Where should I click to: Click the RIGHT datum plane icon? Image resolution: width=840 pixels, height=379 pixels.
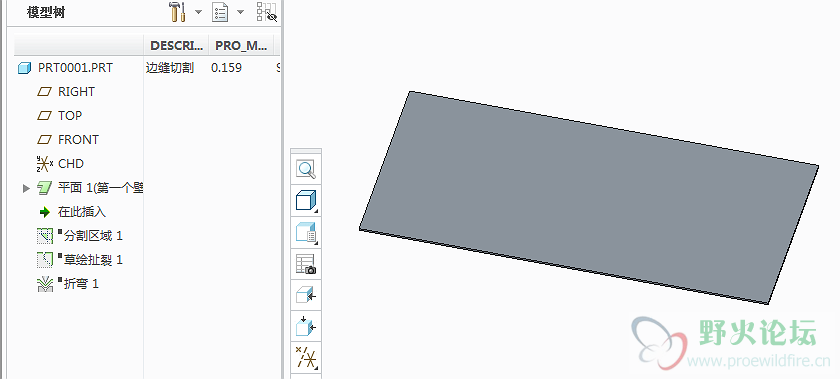click(x=44, y=92)
